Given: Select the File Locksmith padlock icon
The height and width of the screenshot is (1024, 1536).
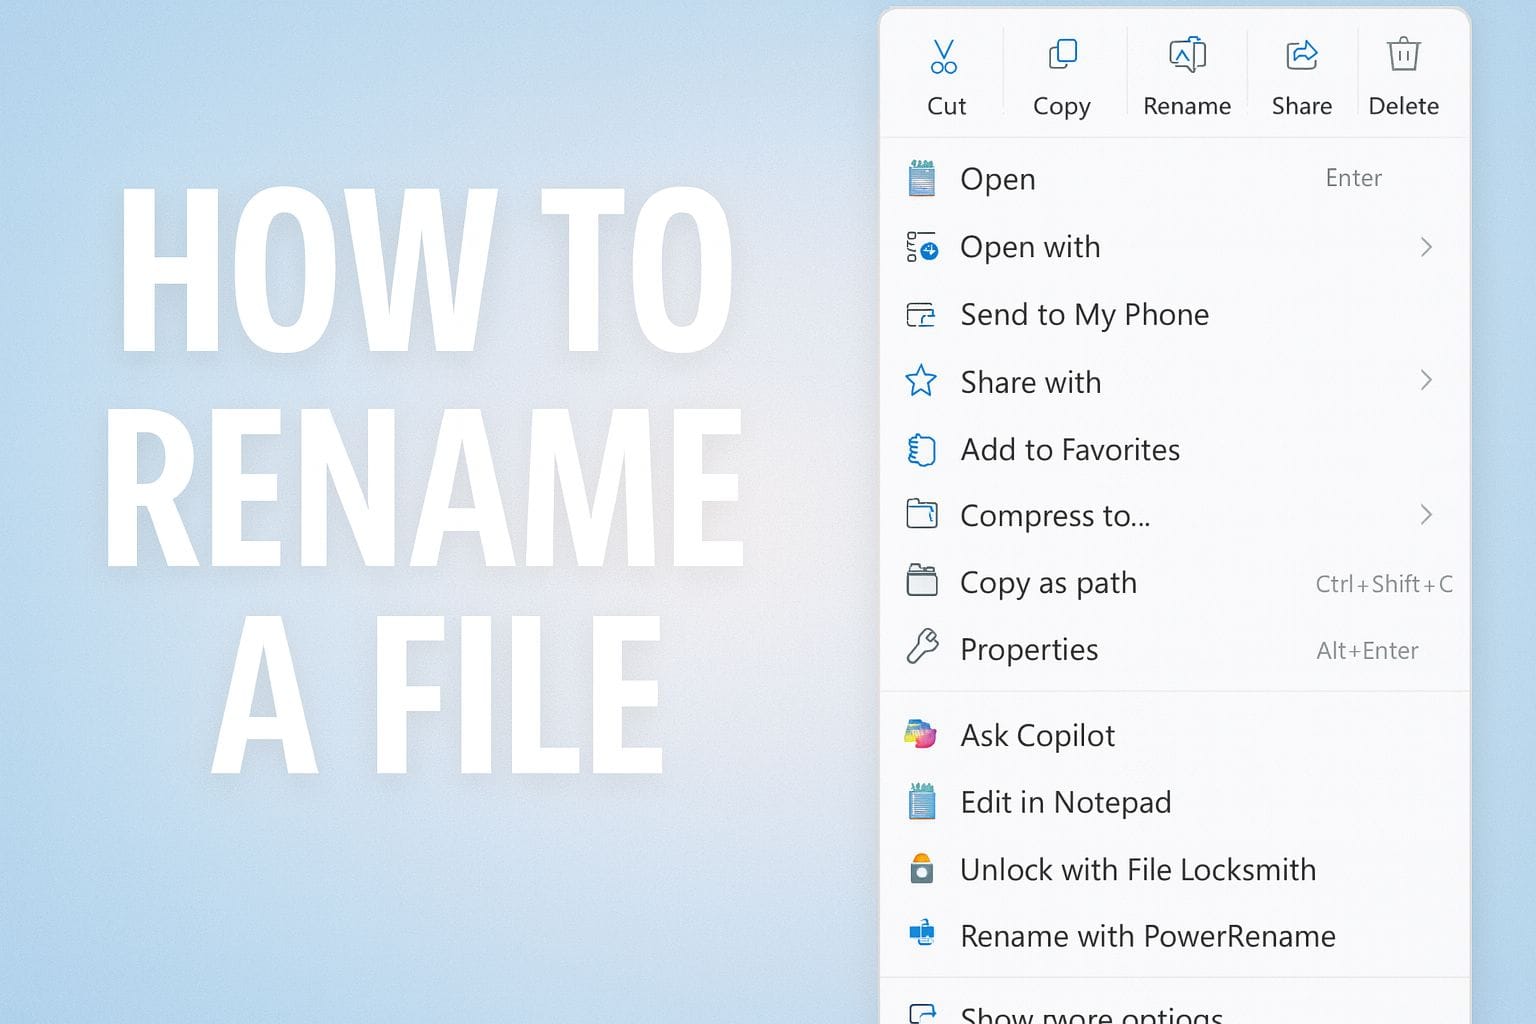Looking at the screenshot, I should point(921,869).
